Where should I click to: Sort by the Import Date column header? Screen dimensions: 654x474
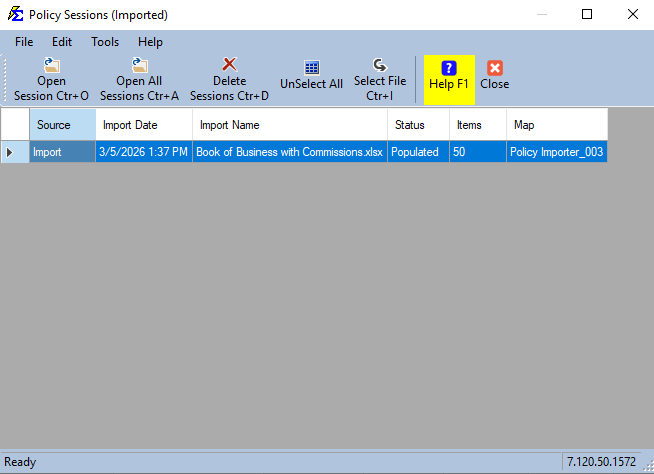[144, 125]
